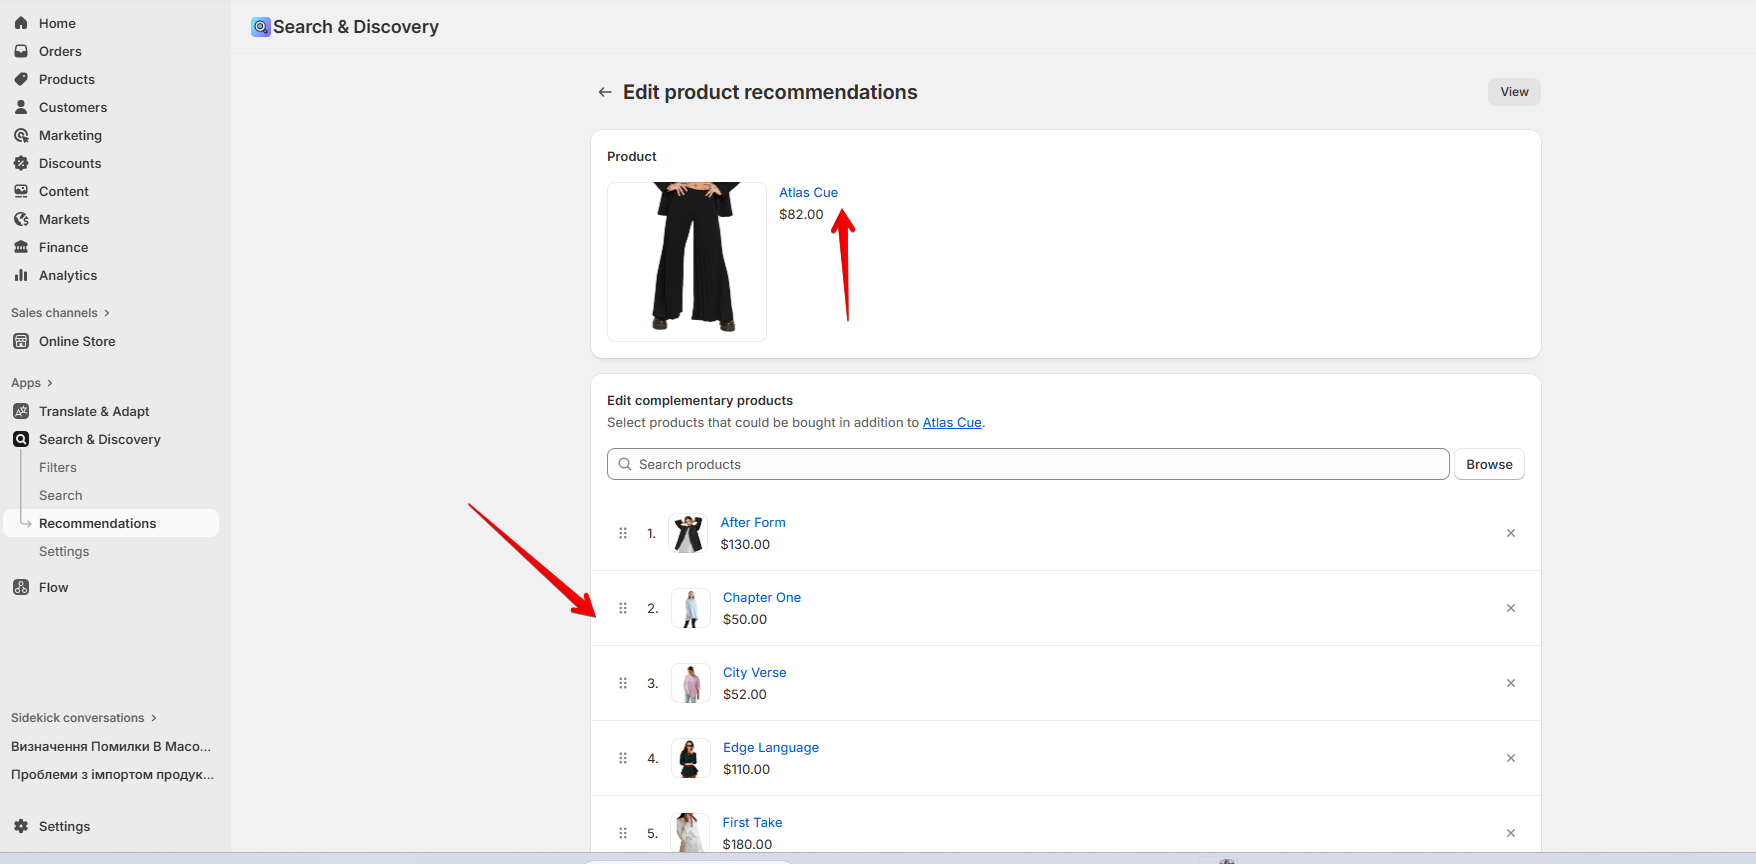The image size is (1756, 864).
Task: Open the First Take product link
Action: [752, 822]
